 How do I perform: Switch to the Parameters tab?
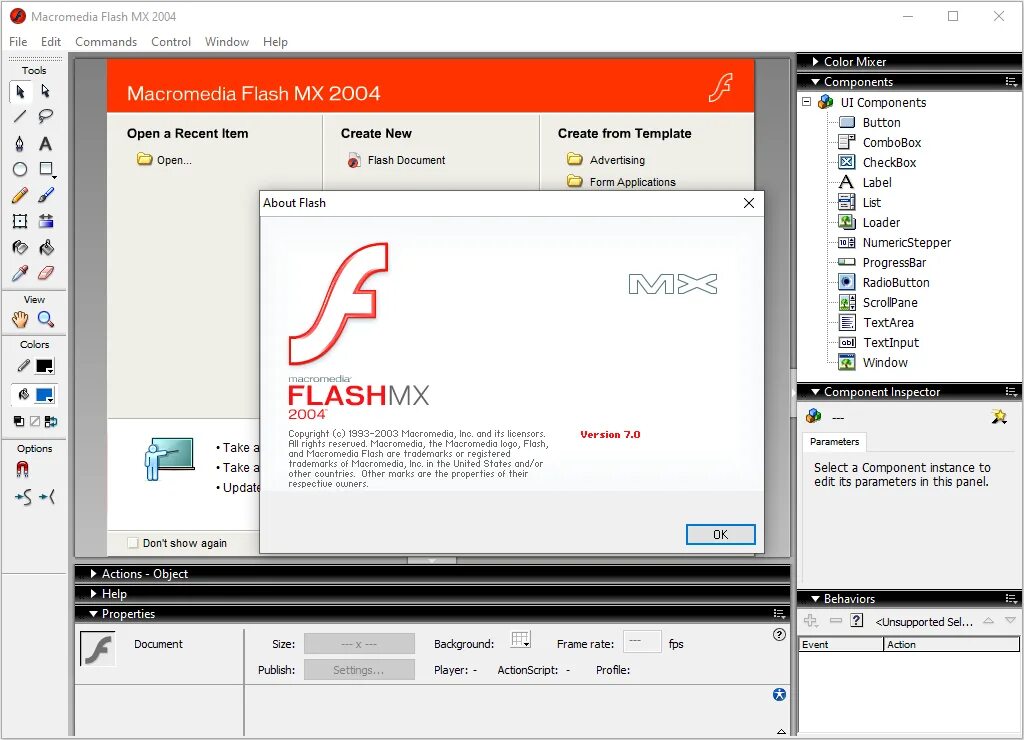click(x=834, y=442)
